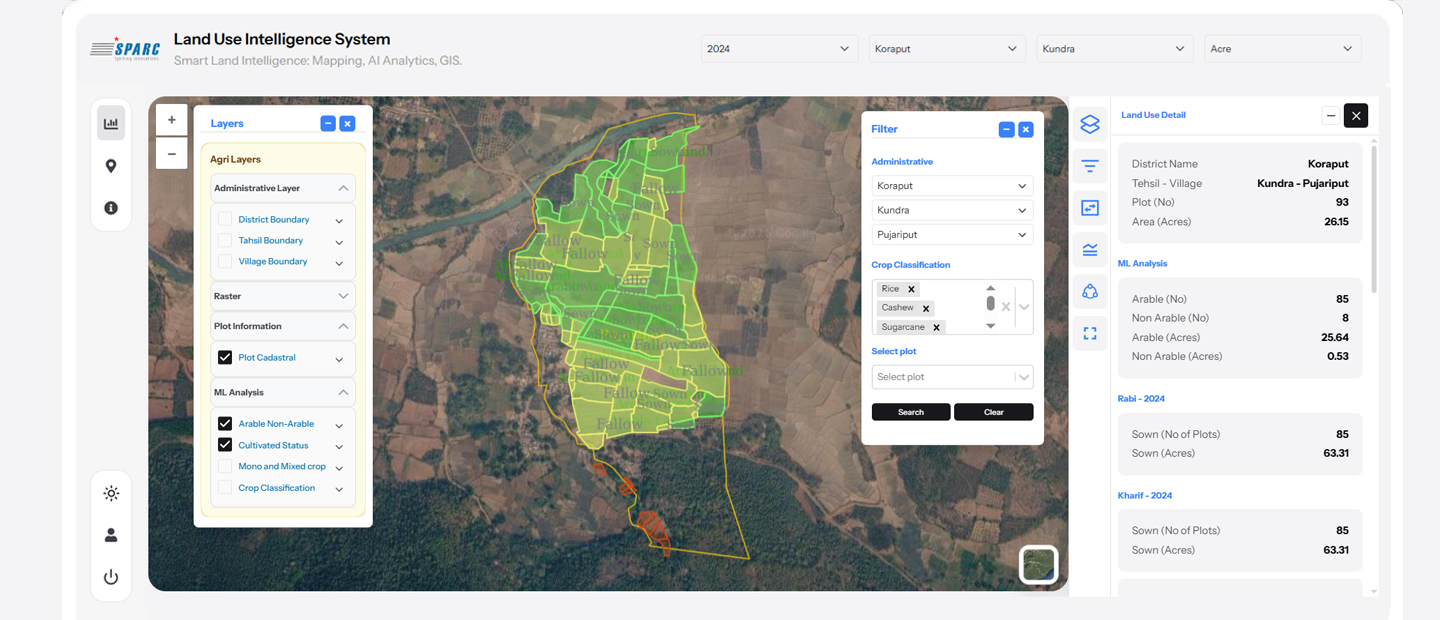Uncheck the Cultivated Status checkbox

225,445
